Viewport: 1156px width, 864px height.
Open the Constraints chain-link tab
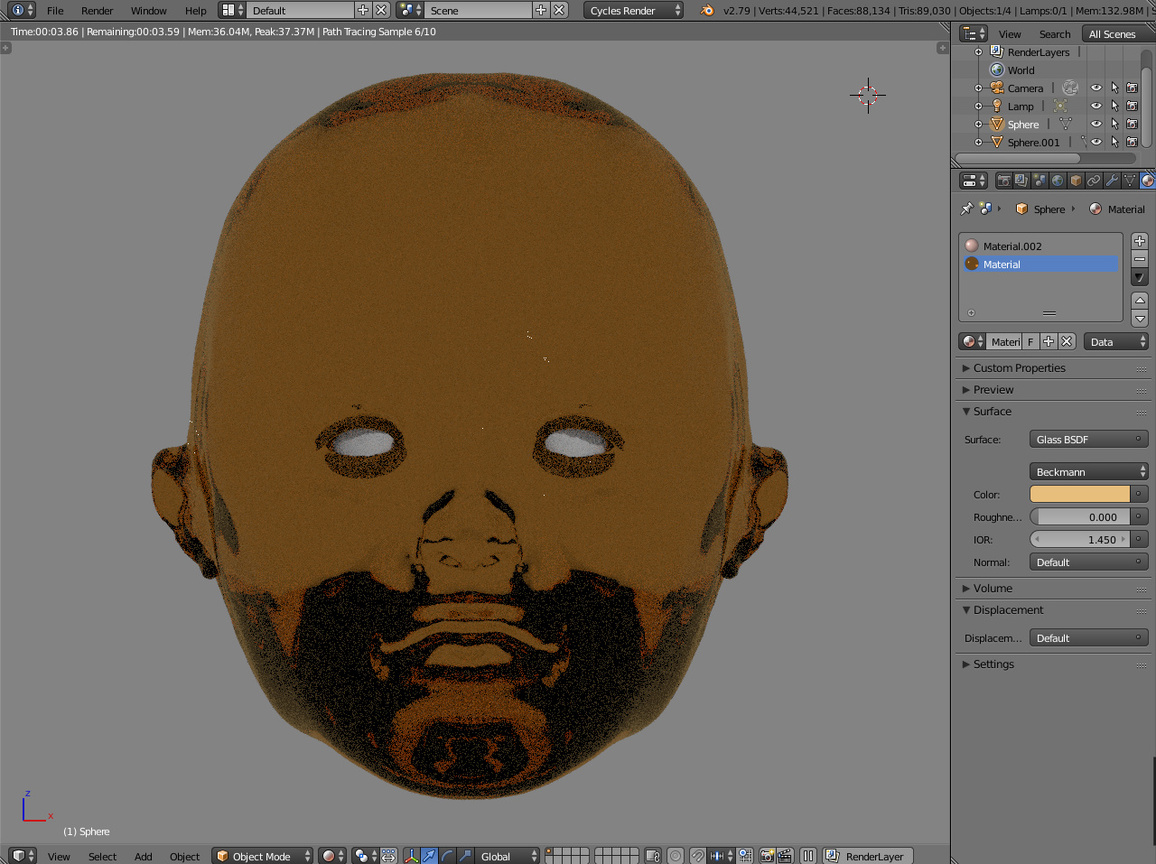[1093, 181]
